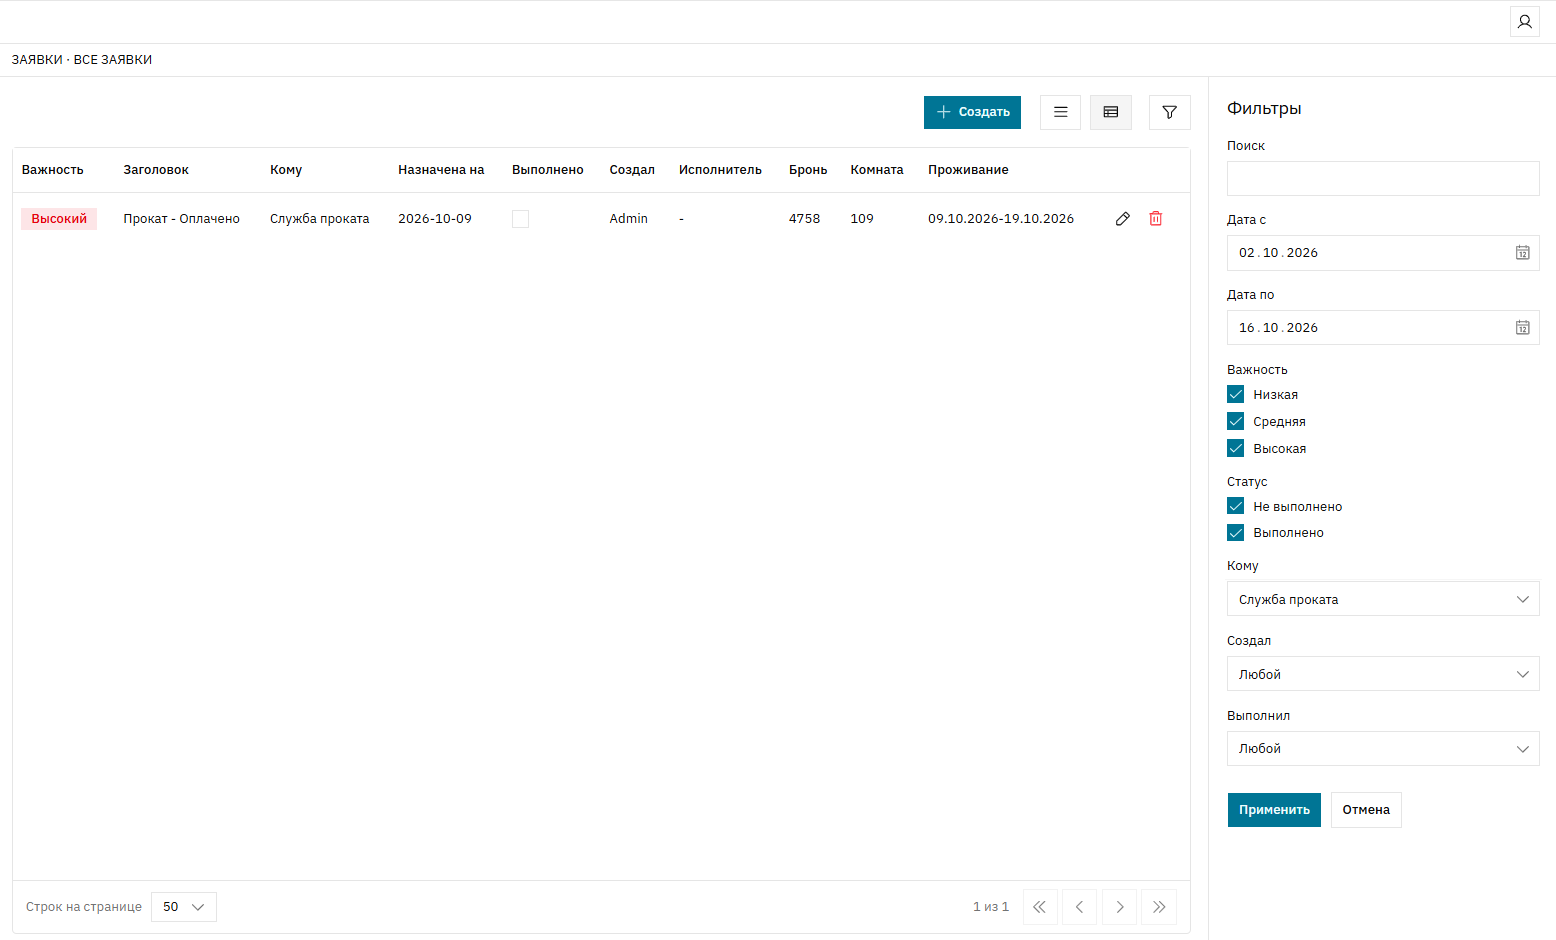Edit the Прокат - Оплачено request

point(1123,219)
